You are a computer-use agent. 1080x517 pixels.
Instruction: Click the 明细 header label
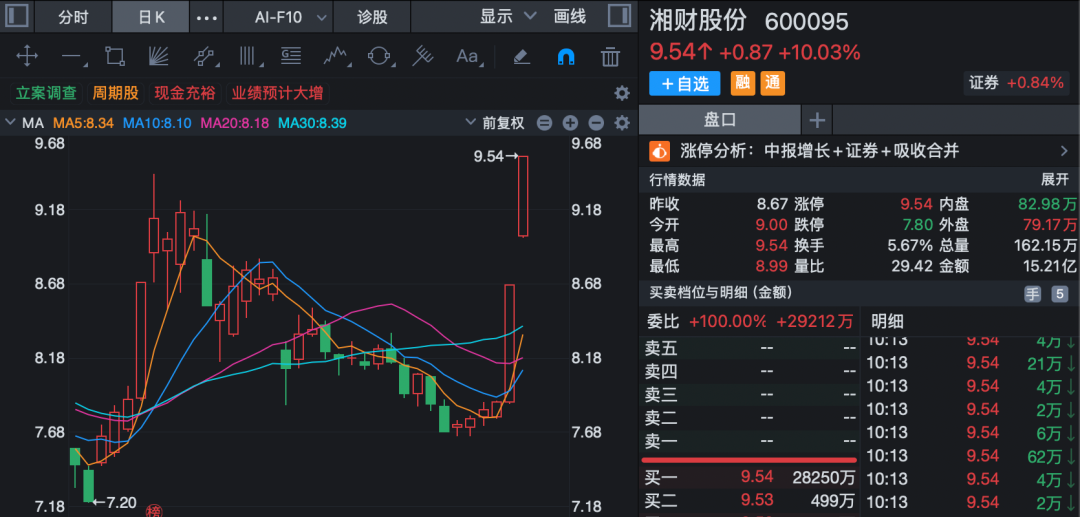click(887, 321)
